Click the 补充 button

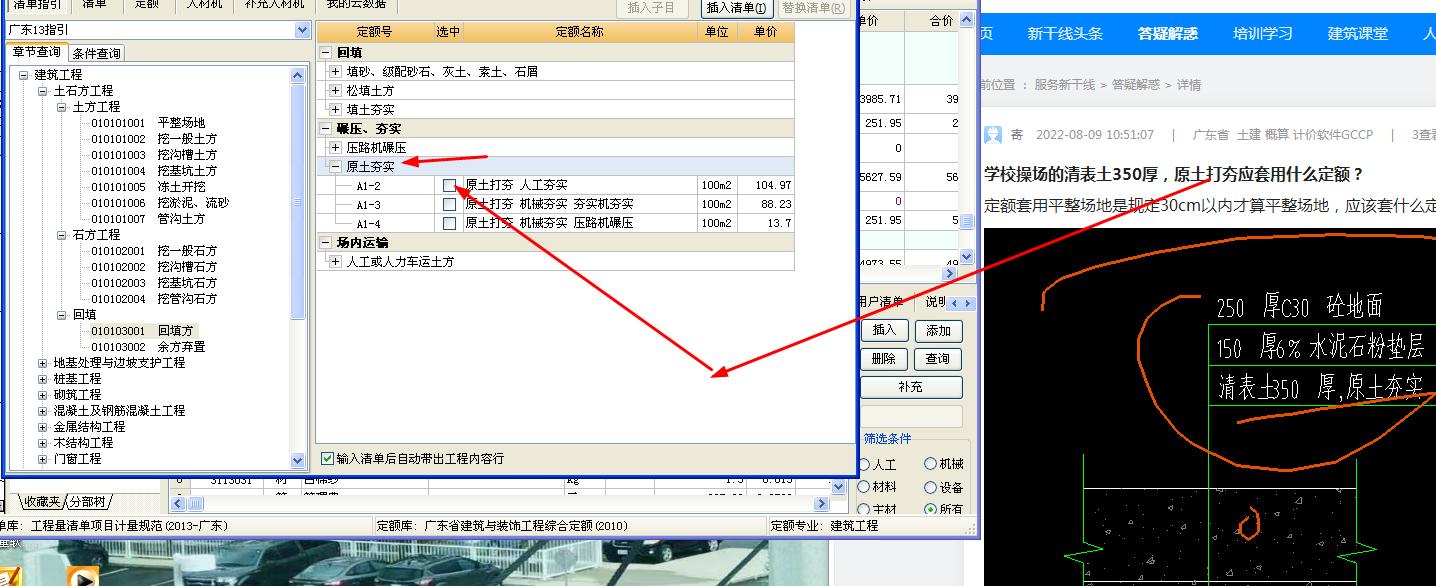pos(911,386)
